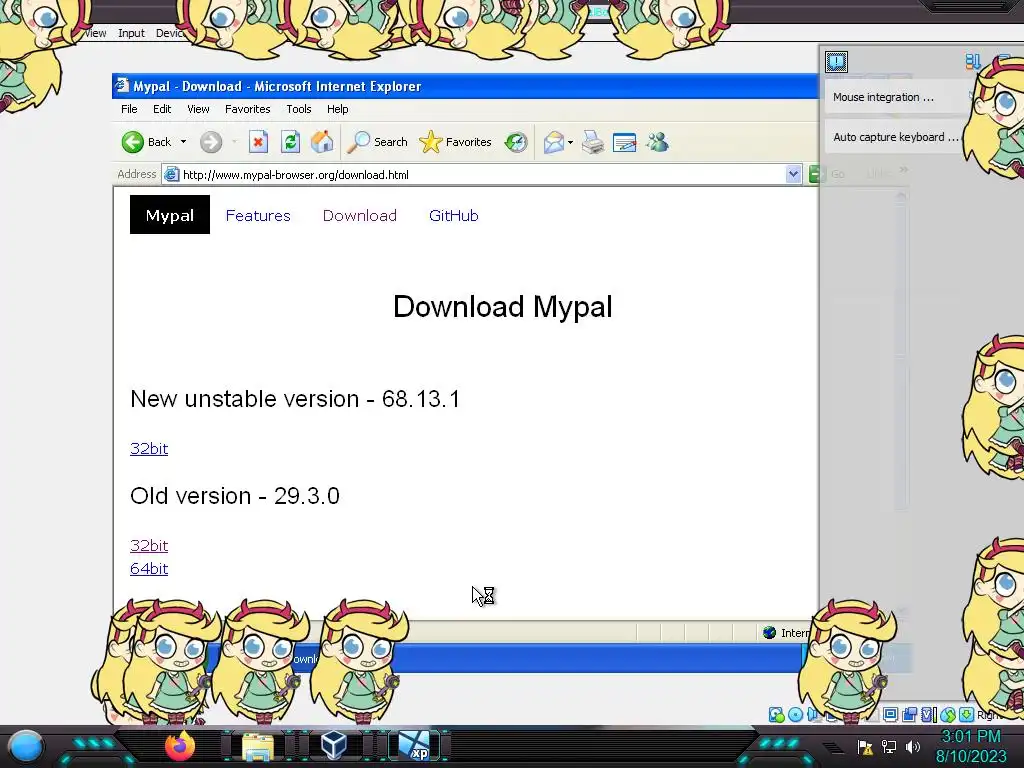This screenshot has width=1024, height=768.
Task: Open Action Center flag tray icon
Action: [x=865, y=747]
